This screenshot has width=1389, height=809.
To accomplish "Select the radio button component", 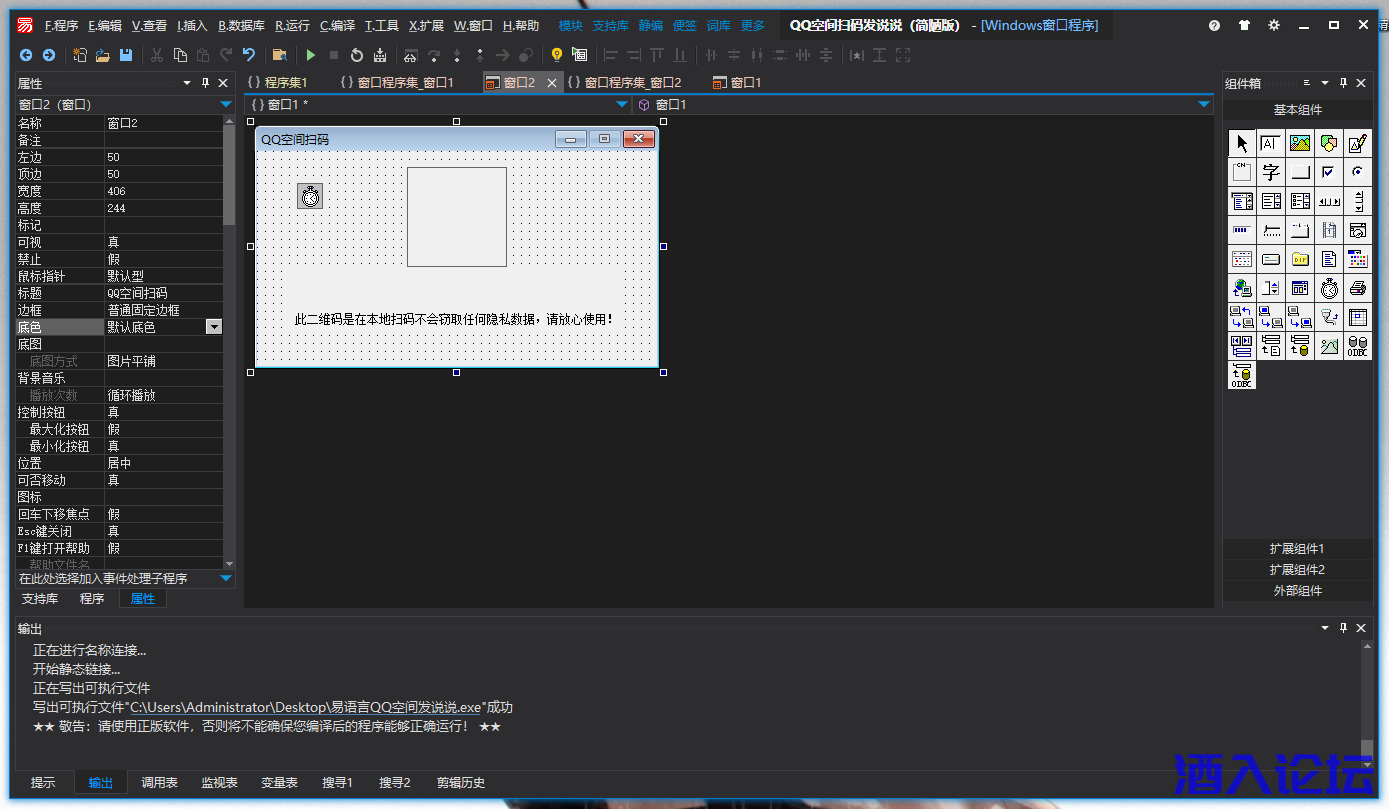I will [1357, 171].
